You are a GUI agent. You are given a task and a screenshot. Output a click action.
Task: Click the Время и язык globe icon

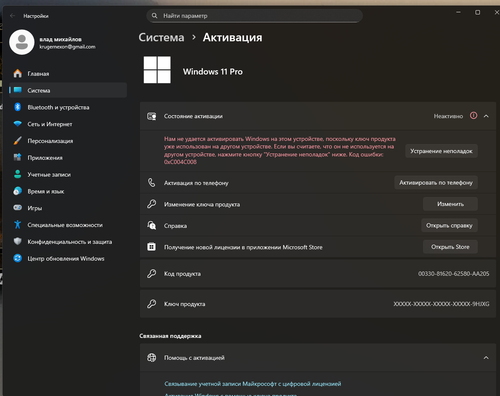[18, 191]
